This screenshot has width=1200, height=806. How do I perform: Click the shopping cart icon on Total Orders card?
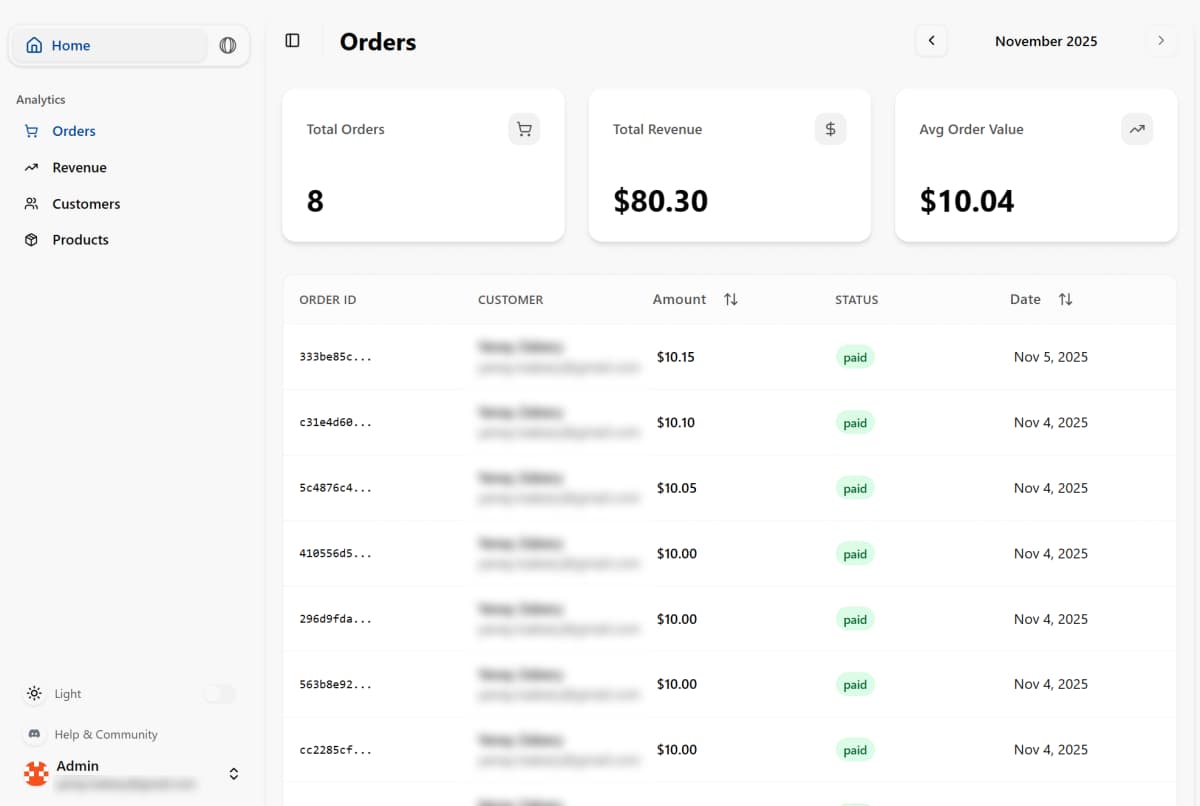524,128
